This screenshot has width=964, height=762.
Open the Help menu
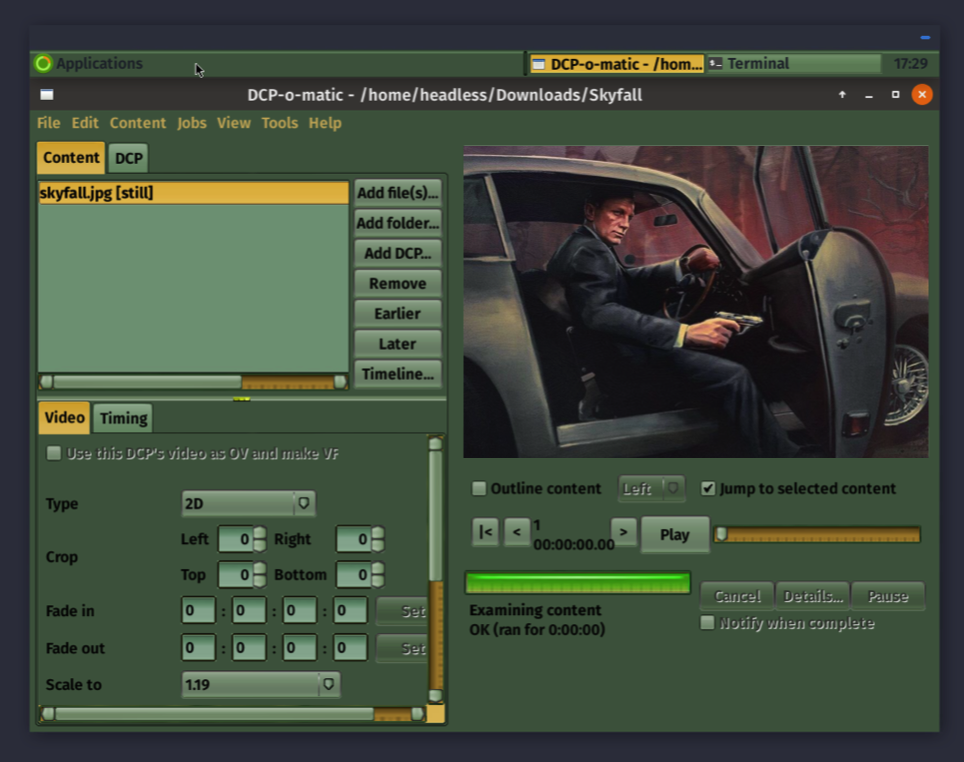[325, 123]
